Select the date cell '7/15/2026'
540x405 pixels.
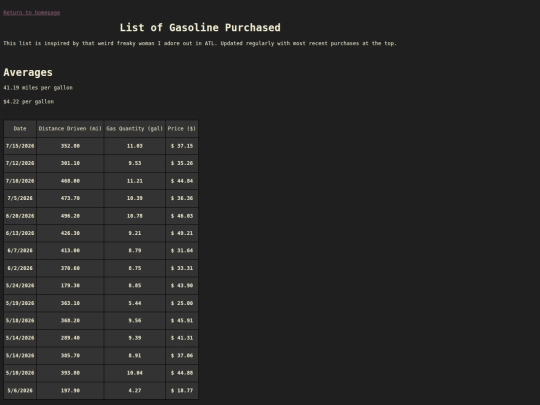pos(20,146)
